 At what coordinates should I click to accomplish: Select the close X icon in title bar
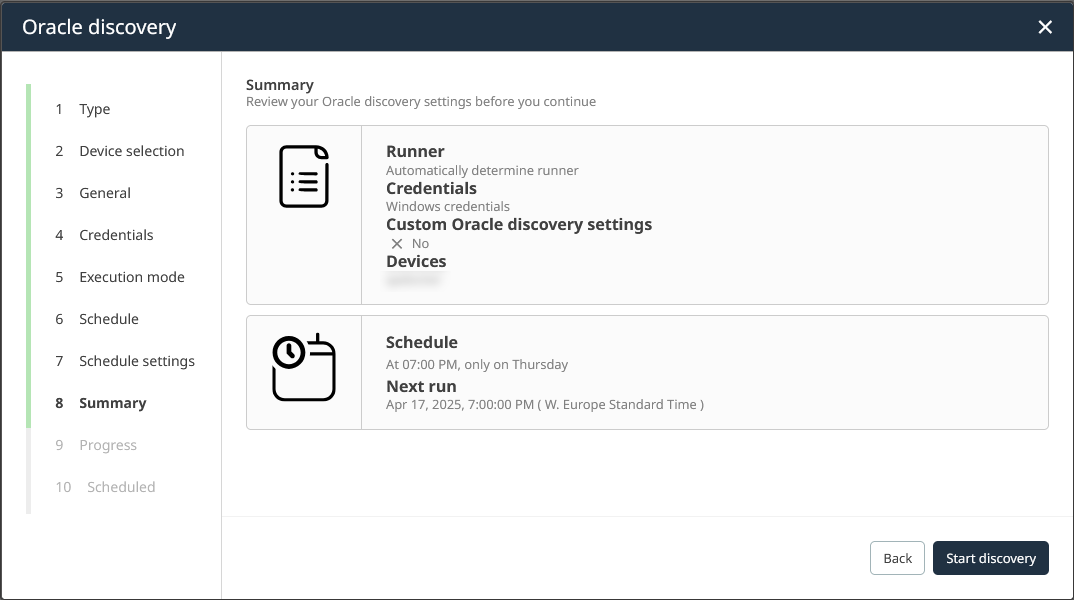click(1045, 27)
